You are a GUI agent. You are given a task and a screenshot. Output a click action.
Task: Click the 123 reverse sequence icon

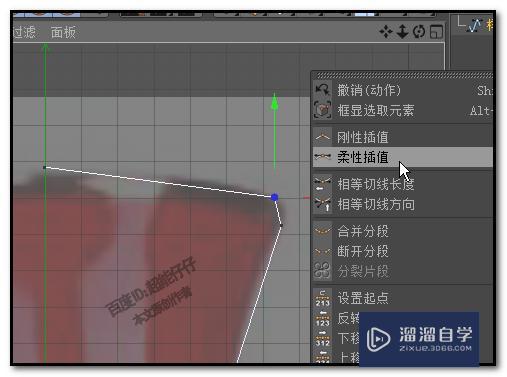point(322,318)
